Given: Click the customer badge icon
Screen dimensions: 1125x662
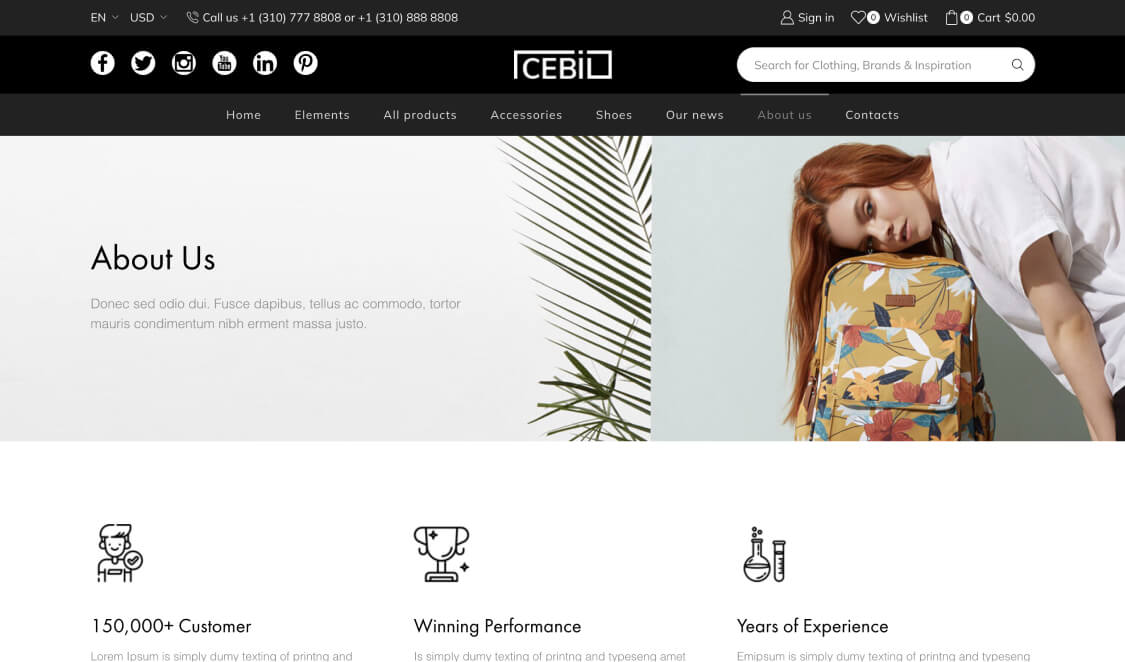Looking at the screenshot, I should click(x=120, y=553).
